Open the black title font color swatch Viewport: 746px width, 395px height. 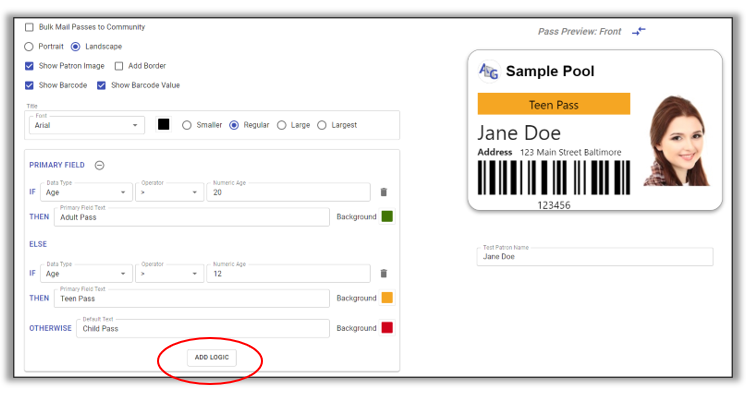click(x=164, y=125)
